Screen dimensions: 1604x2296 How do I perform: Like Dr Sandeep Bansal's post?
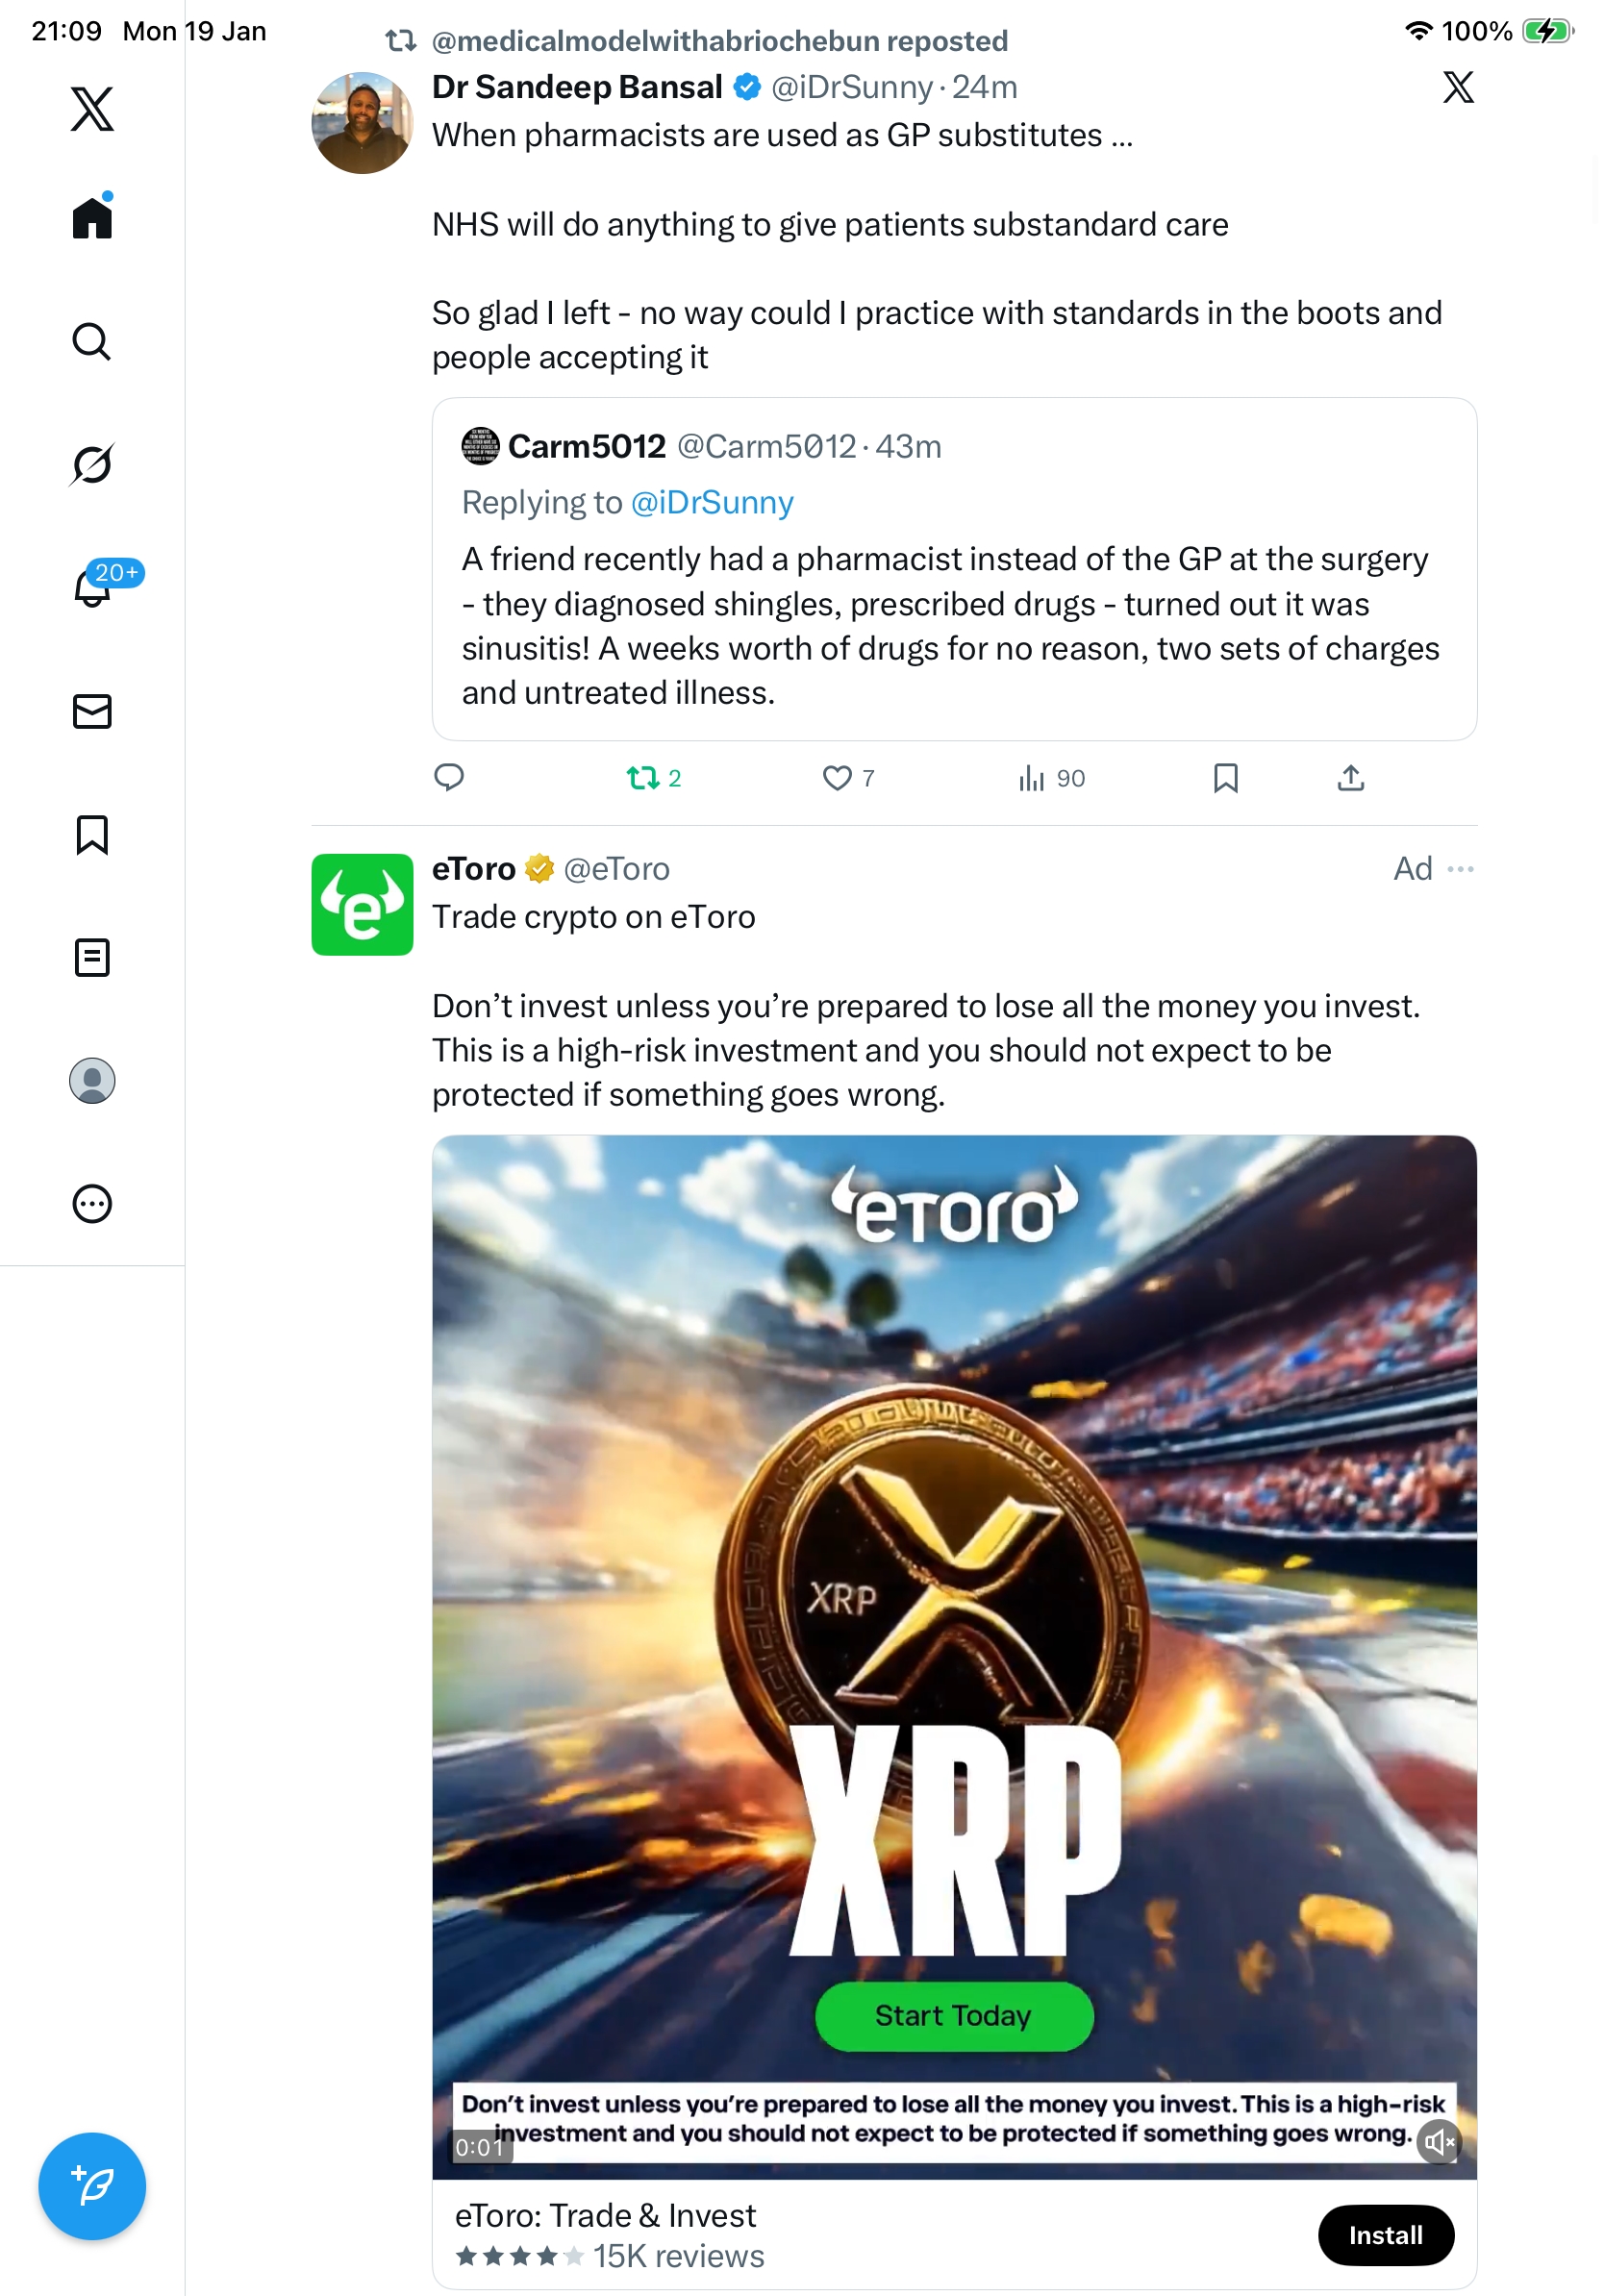(x=837, y=778)
